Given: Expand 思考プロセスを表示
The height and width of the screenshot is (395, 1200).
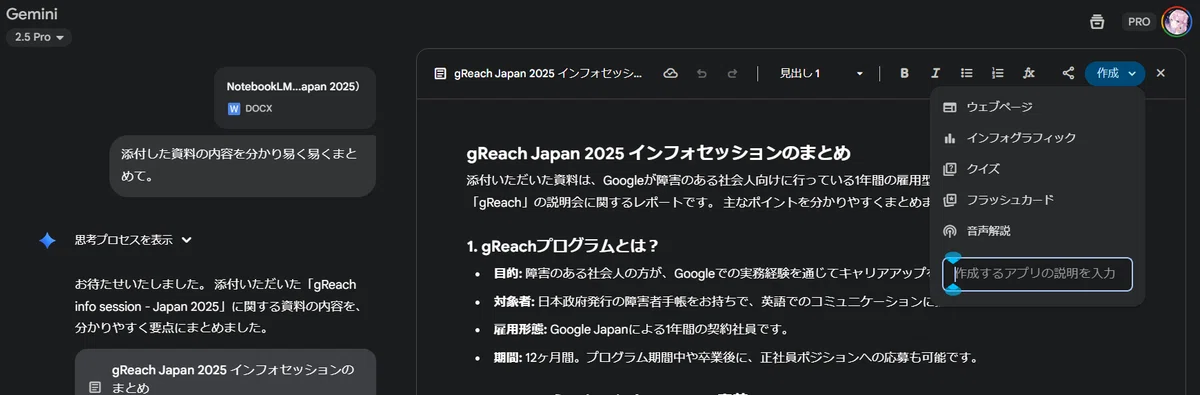Looking at the screenshot, I should tap(133, 240).
